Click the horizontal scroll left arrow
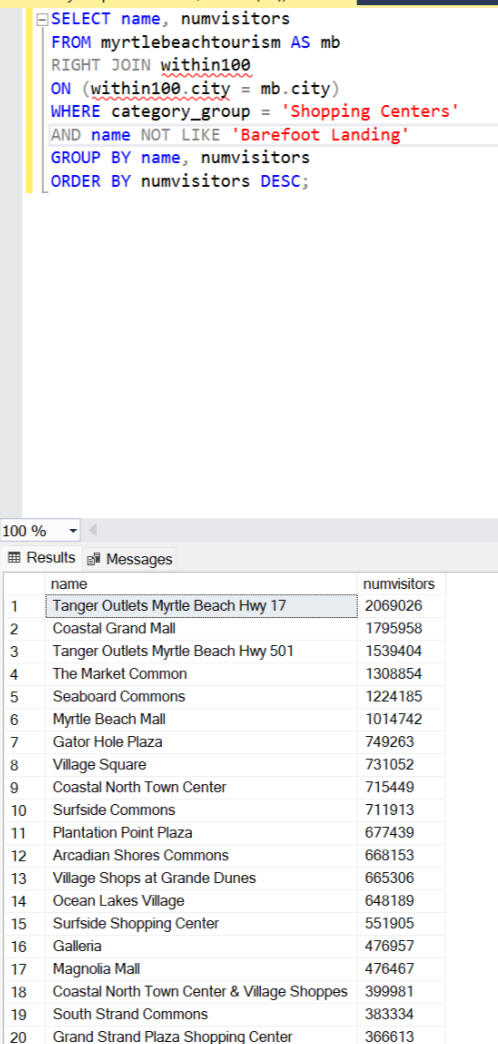 click(93, 530)
